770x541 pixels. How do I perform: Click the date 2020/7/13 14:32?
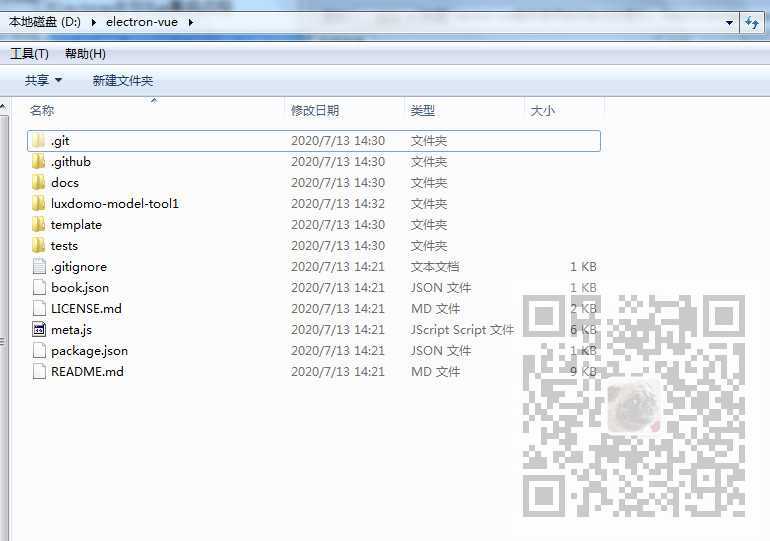tap(338, 204)
